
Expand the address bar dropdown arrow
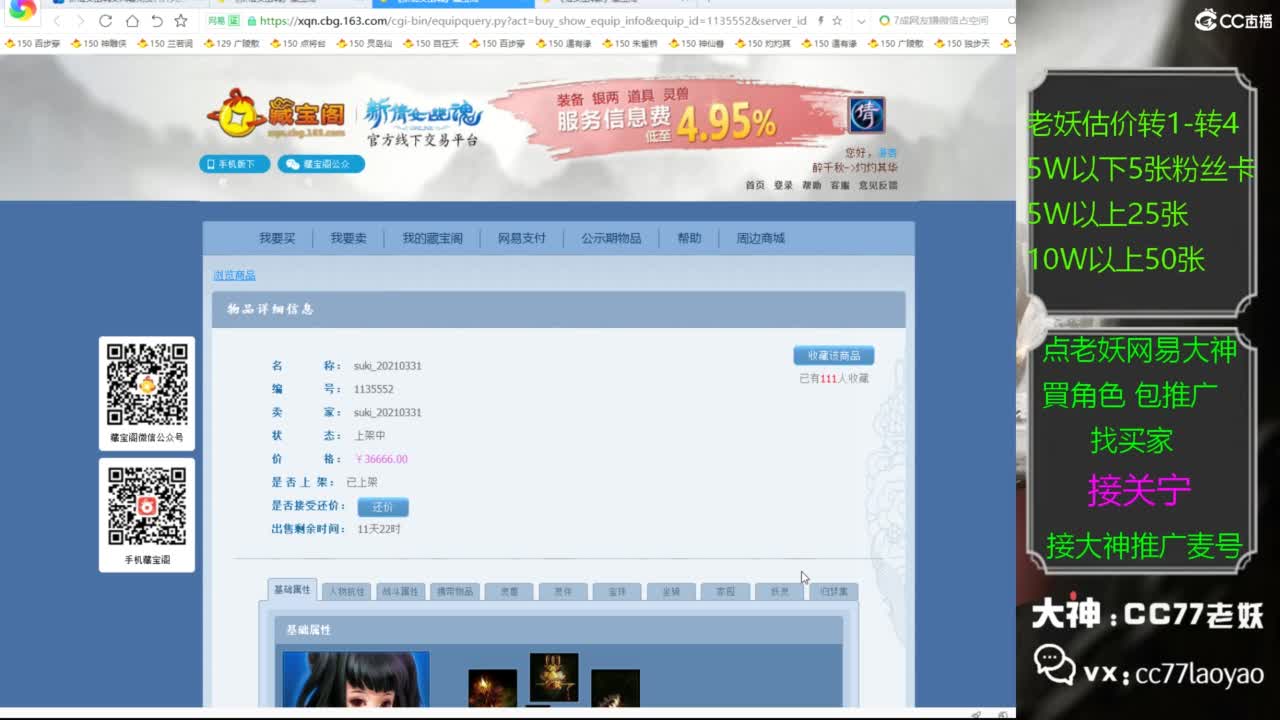861,21
